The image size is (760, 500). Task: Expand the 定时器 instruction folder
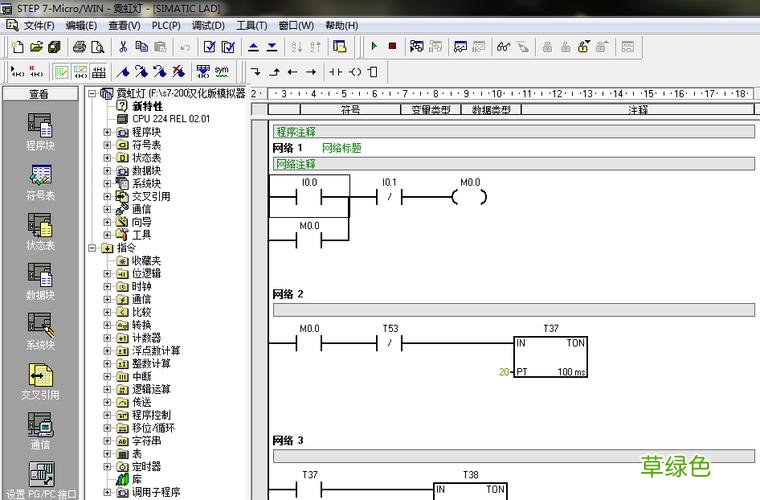[x=107, y=467]
